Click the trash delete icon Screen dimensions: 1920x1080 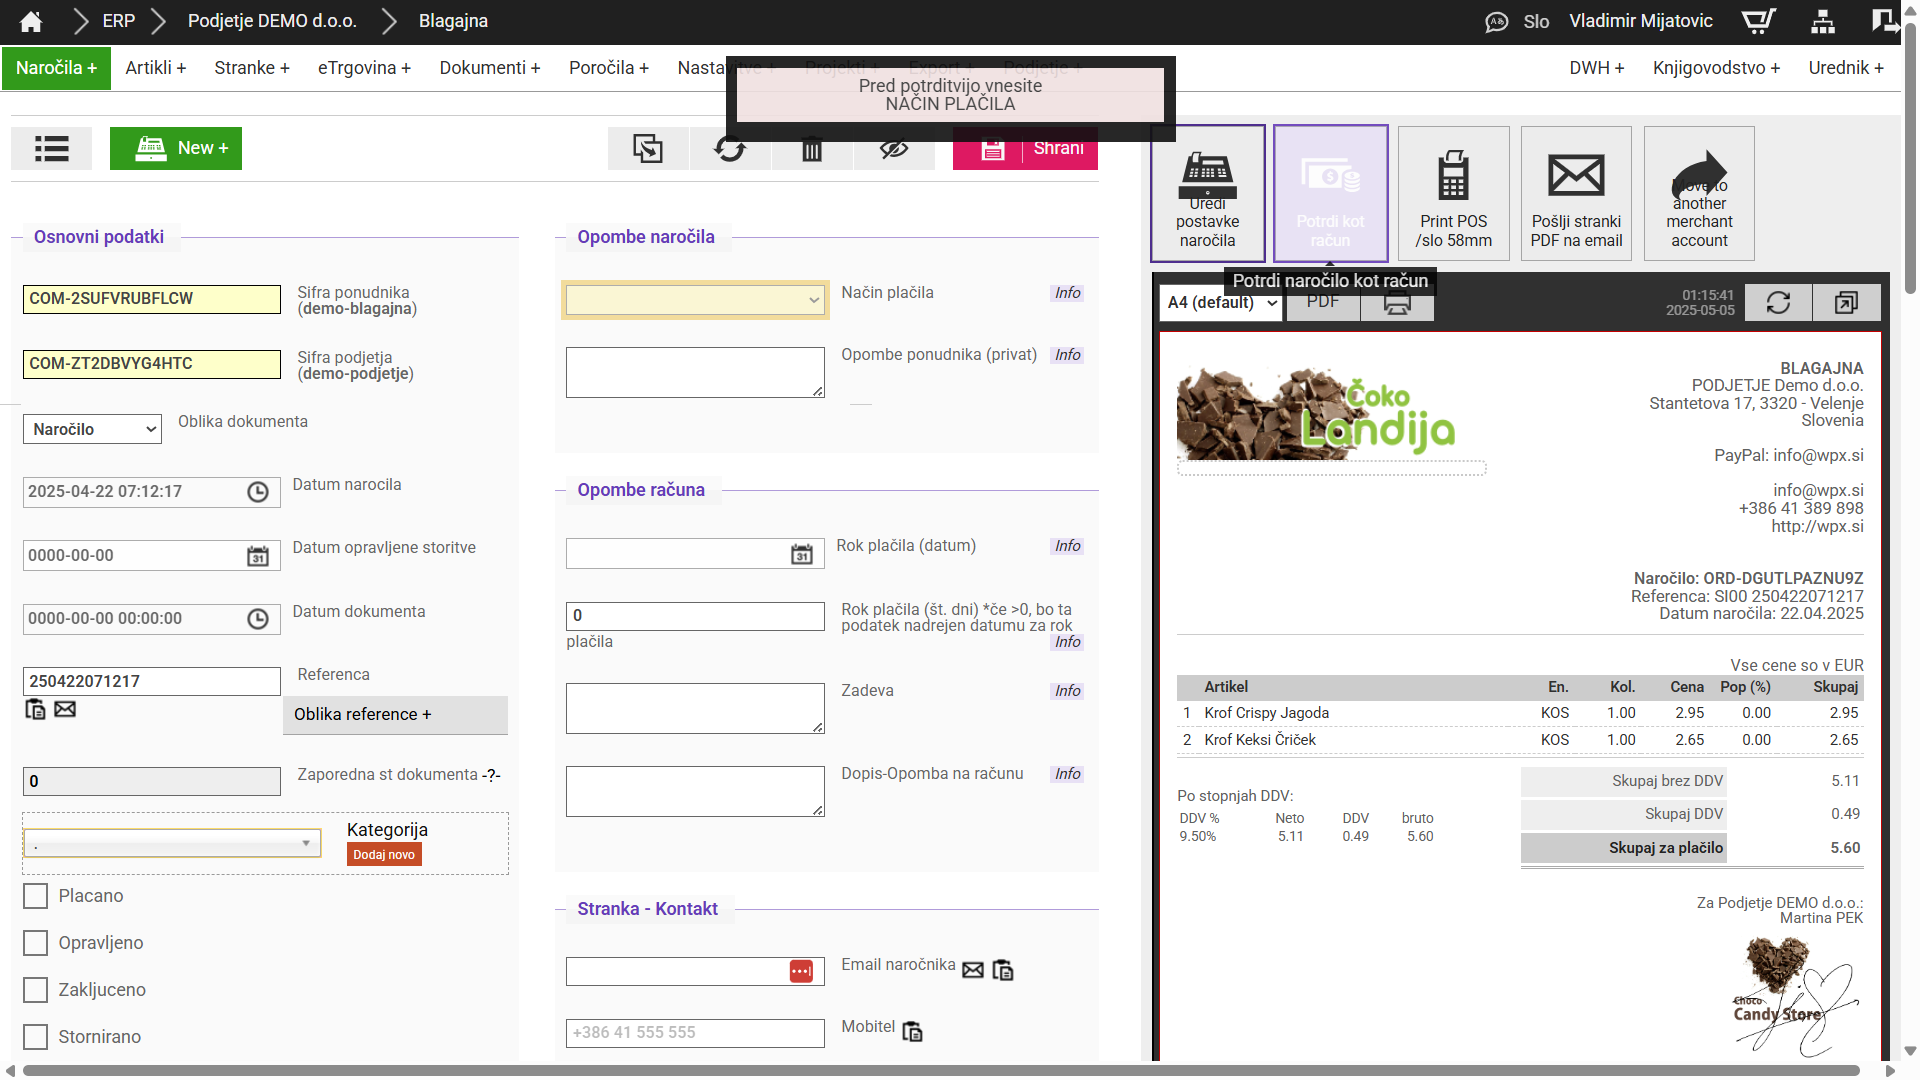point(811,149)
